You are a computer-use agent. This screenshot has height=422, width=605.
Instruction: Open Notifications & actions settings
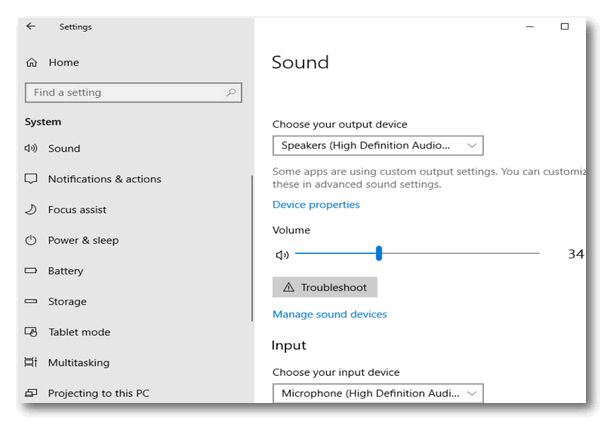[105, 179]
